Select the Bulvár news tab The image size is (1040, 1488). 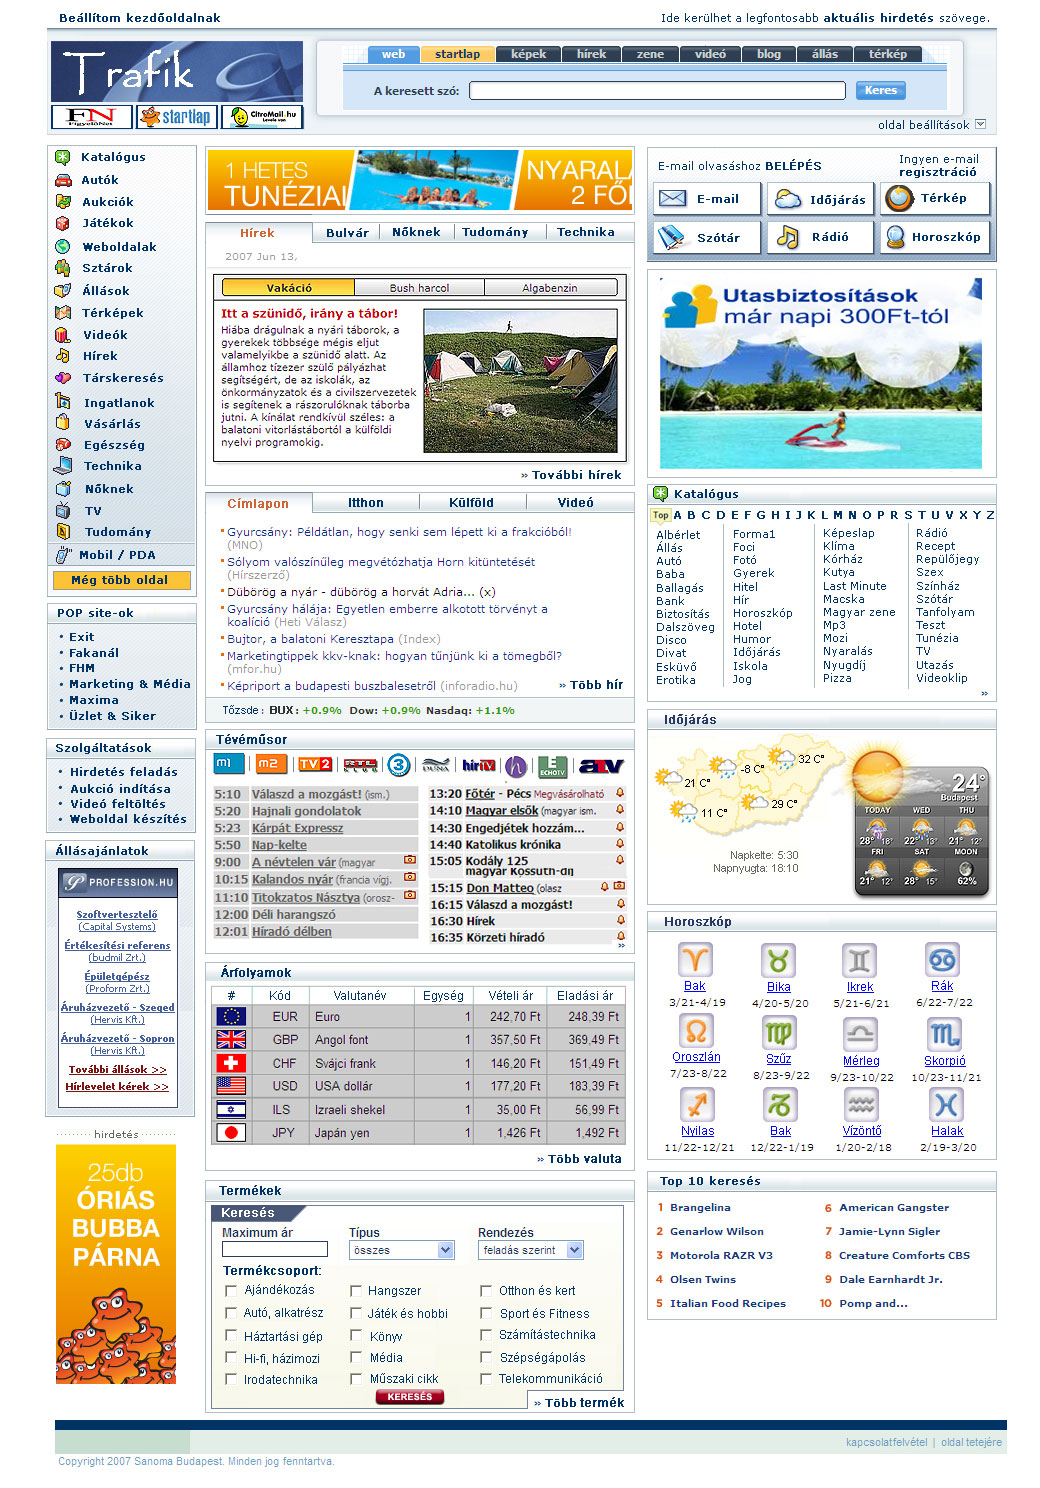(x=347, y=232)
